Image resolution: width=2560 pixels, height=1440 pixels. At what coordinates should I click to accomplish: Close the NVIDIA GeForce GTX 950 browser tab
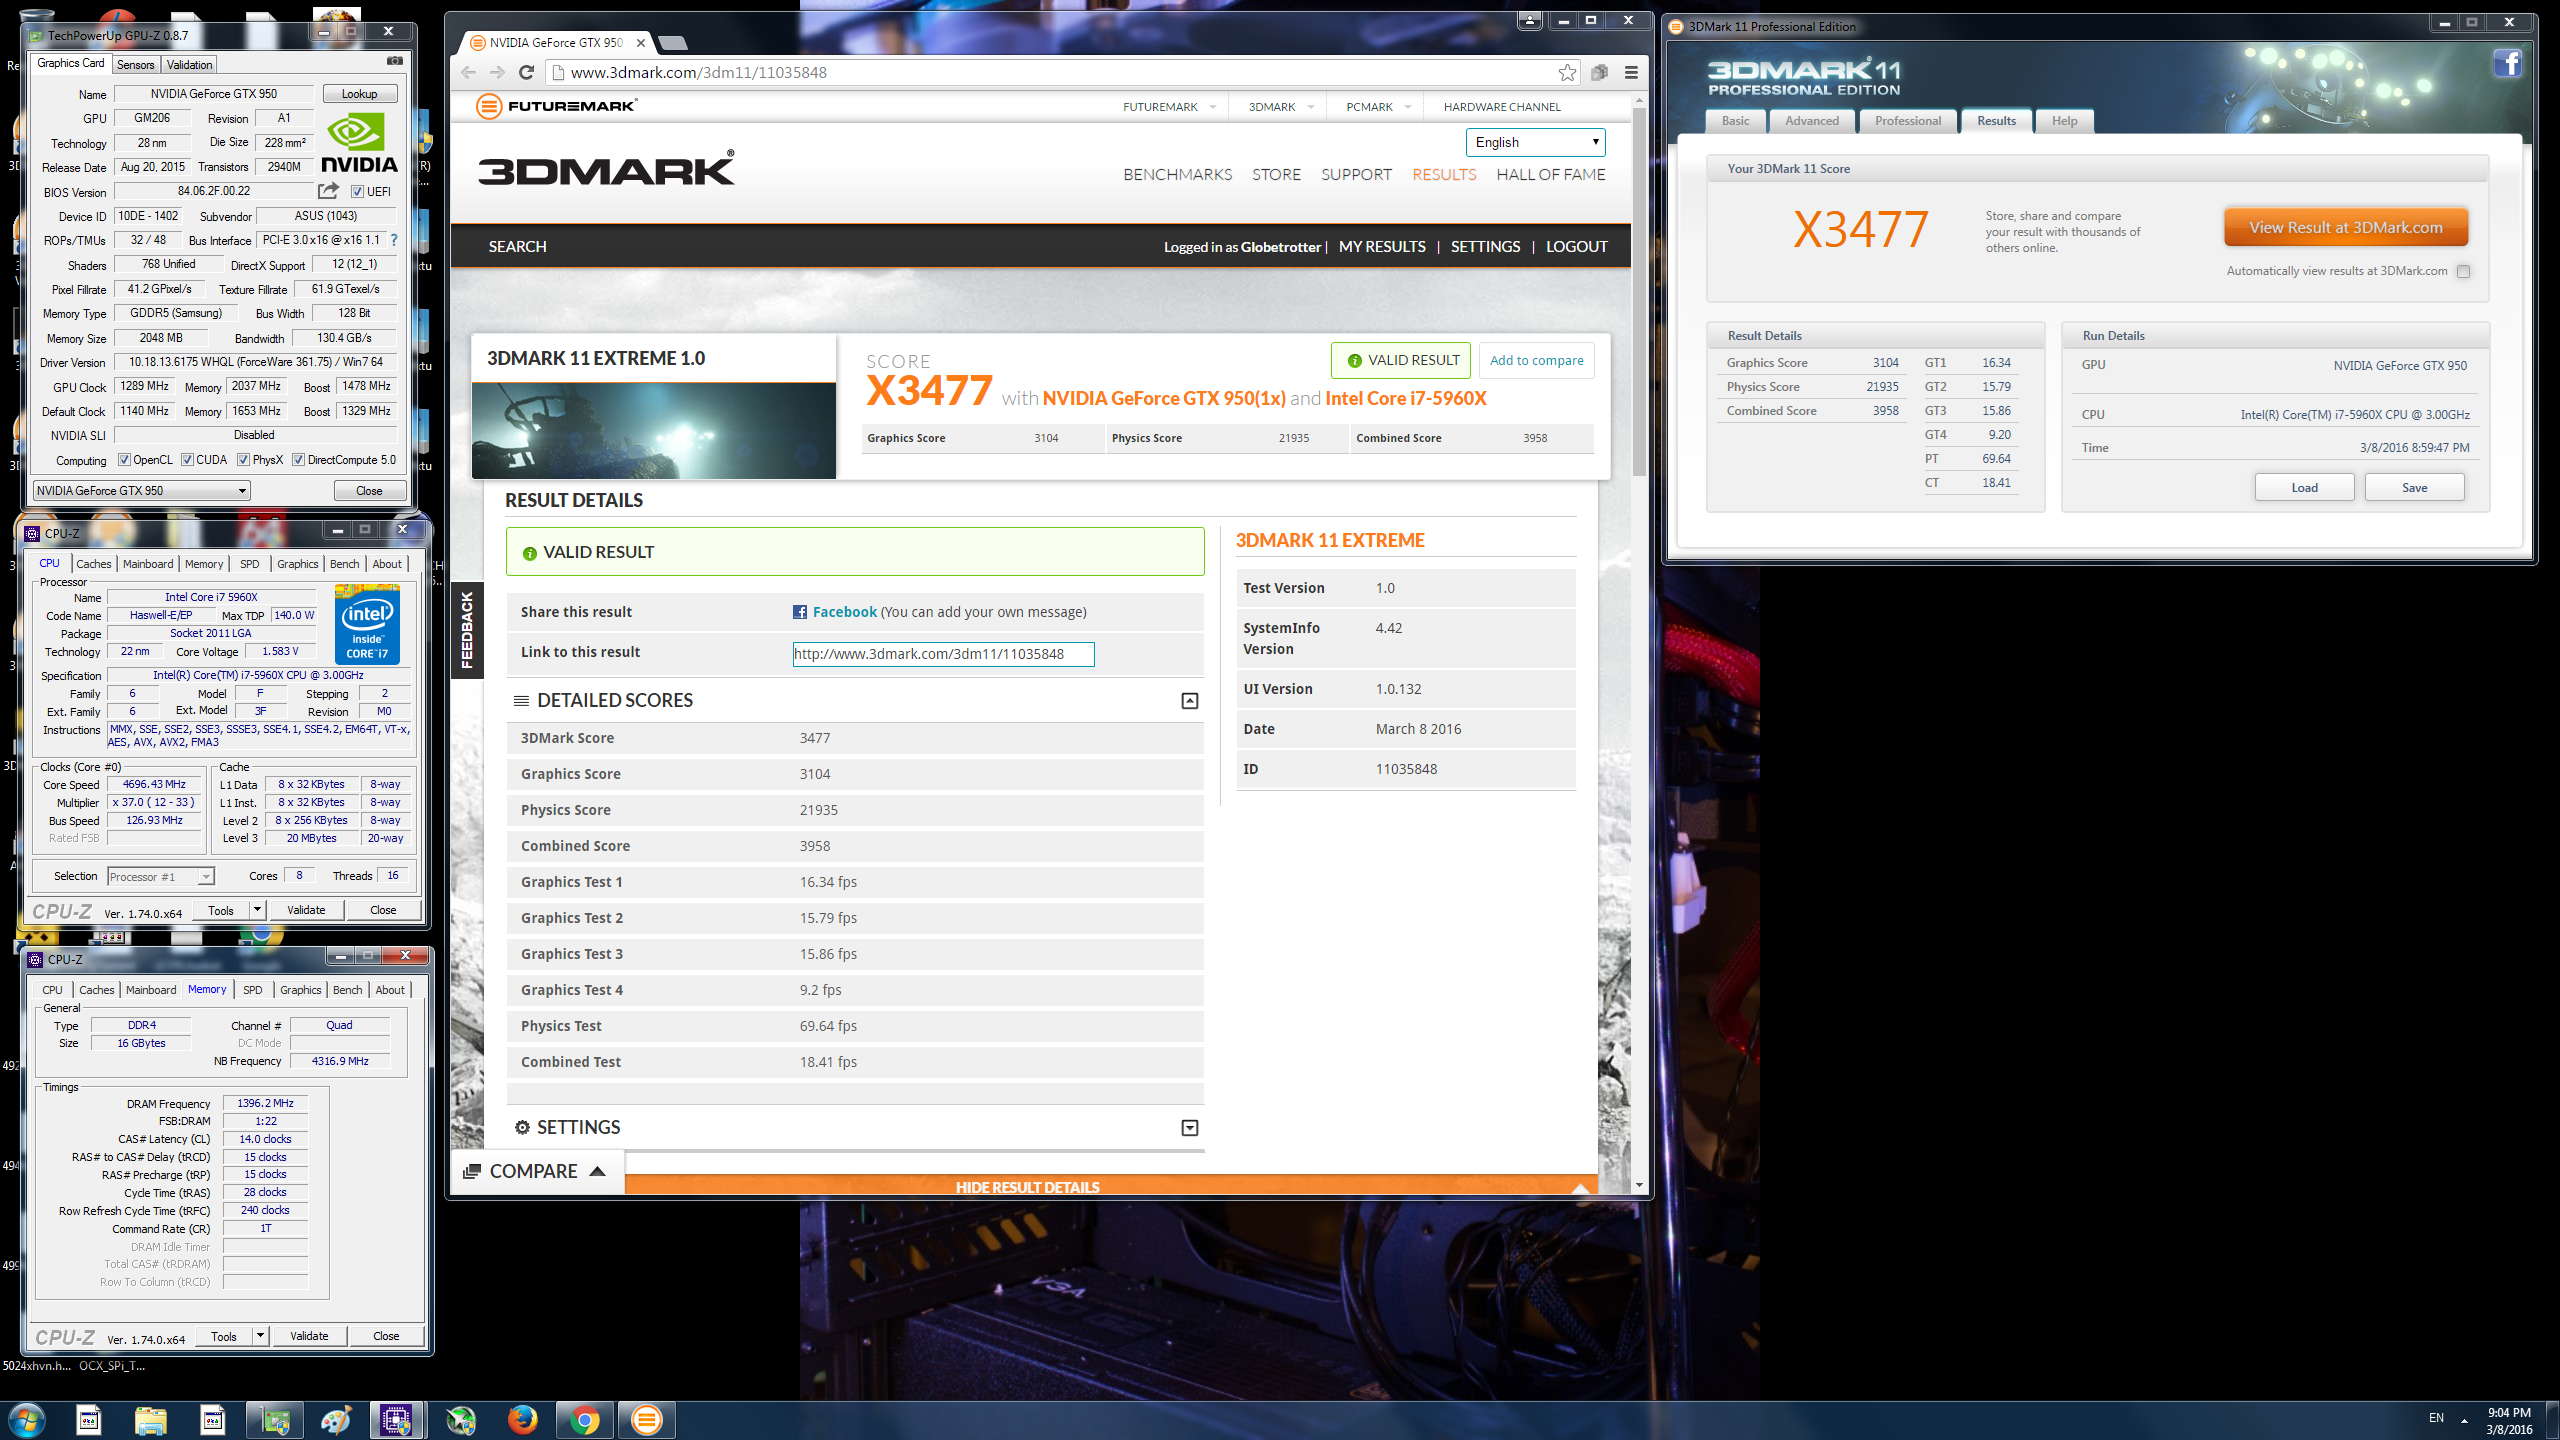click(641, 43)
